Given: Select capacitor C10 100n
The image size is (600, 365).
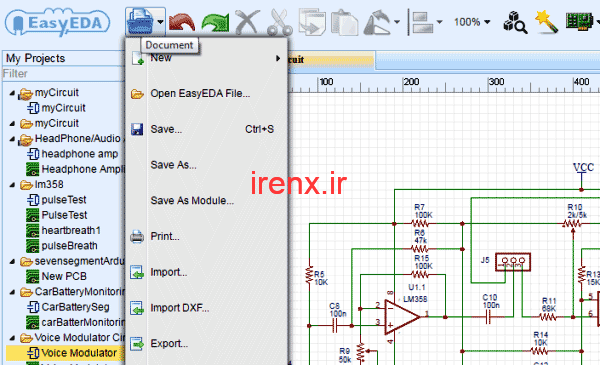Looking at the screenshot, I should (x=488, y=317).
